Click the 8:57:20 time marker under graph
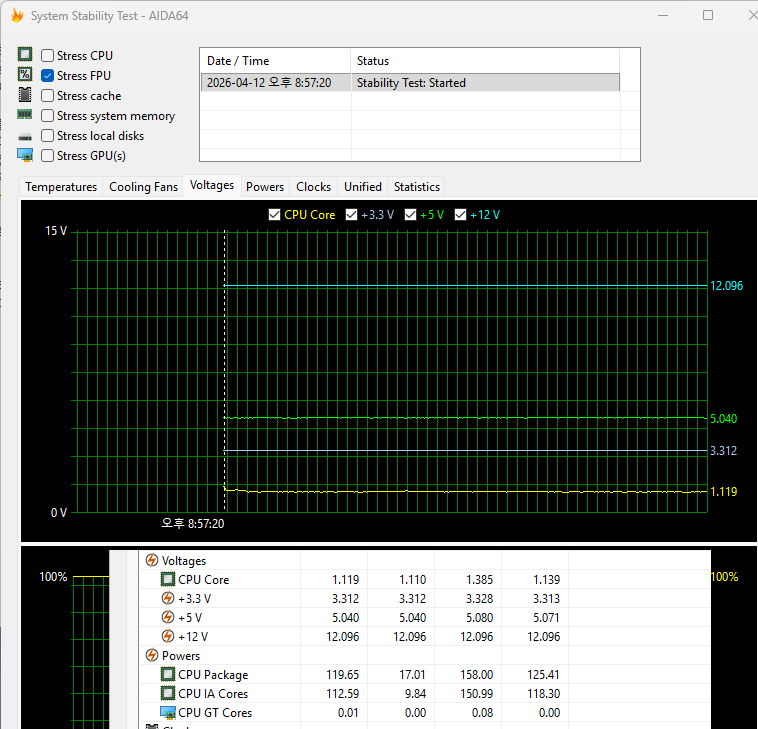 [192, 524]
